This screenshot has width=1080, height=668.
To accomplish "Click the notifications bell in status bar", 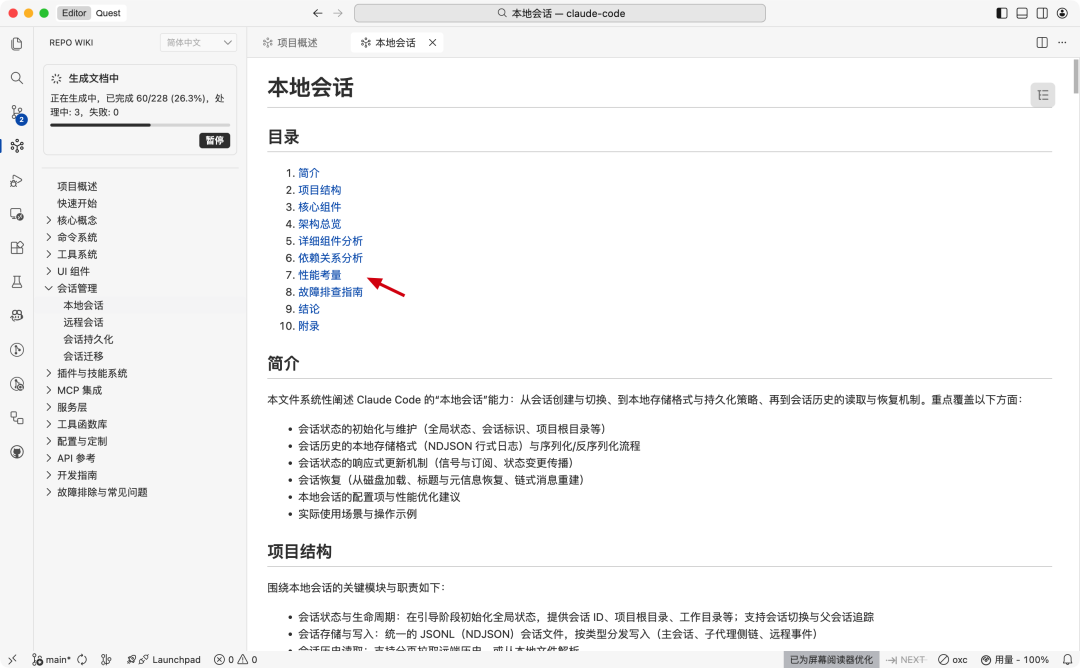I will pos(1066,659).
